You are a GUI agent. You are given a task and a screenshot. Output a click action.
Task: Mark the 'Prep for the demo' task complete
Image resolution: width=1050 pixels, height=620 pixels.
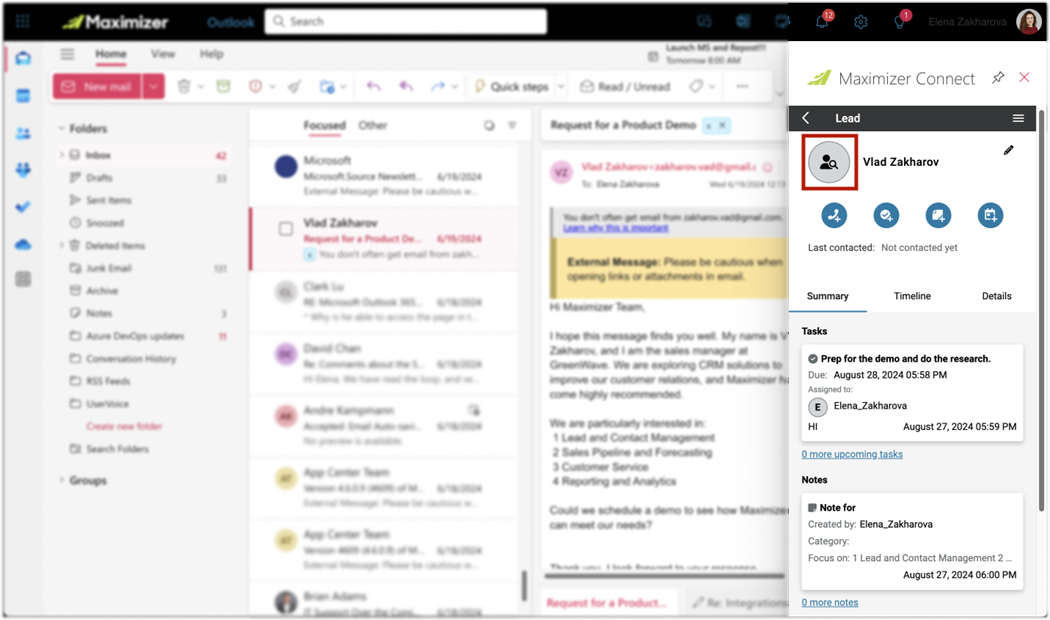[x=812, y=359]
